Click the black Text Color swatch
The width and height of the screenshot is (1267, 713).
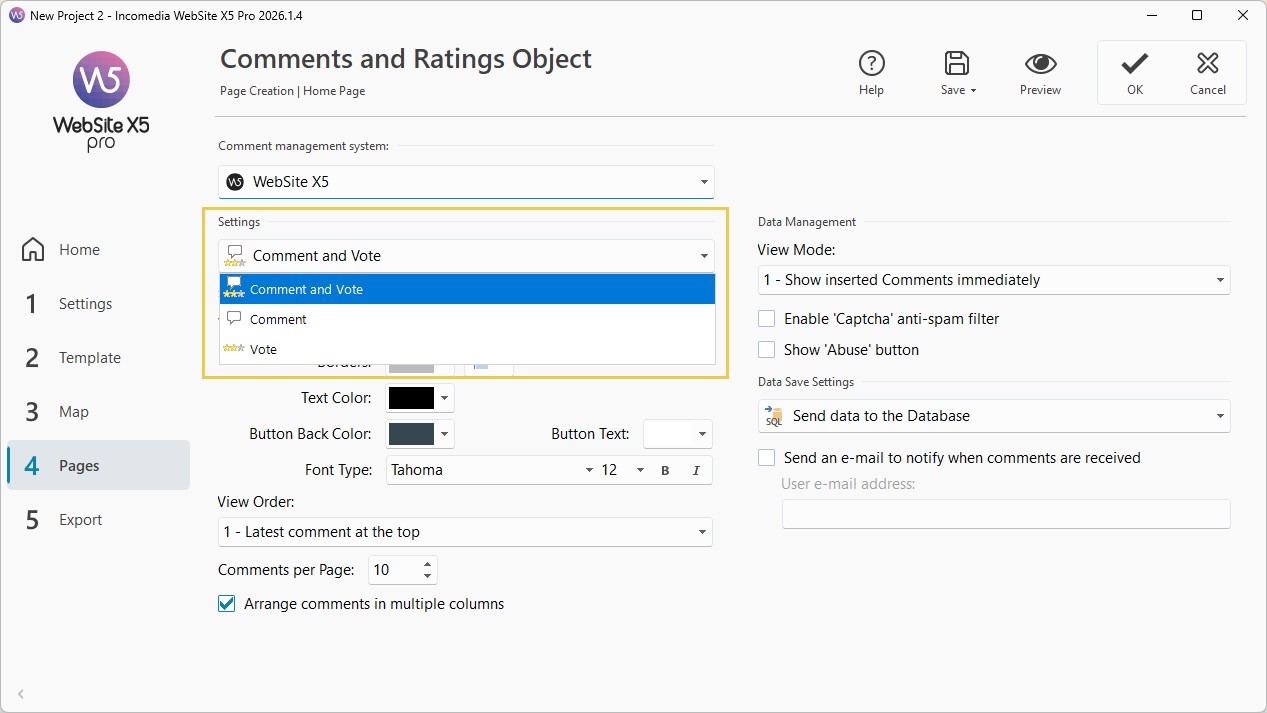coord(411,398)
